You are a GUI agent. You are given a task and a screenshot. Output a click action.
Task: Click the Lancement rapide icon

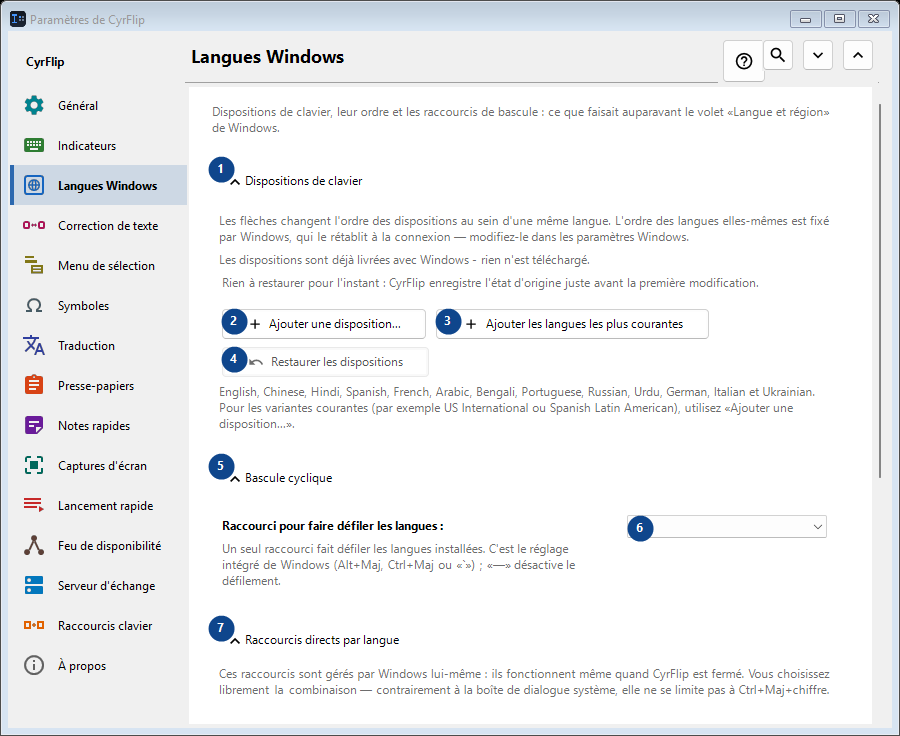pos(34,505)
